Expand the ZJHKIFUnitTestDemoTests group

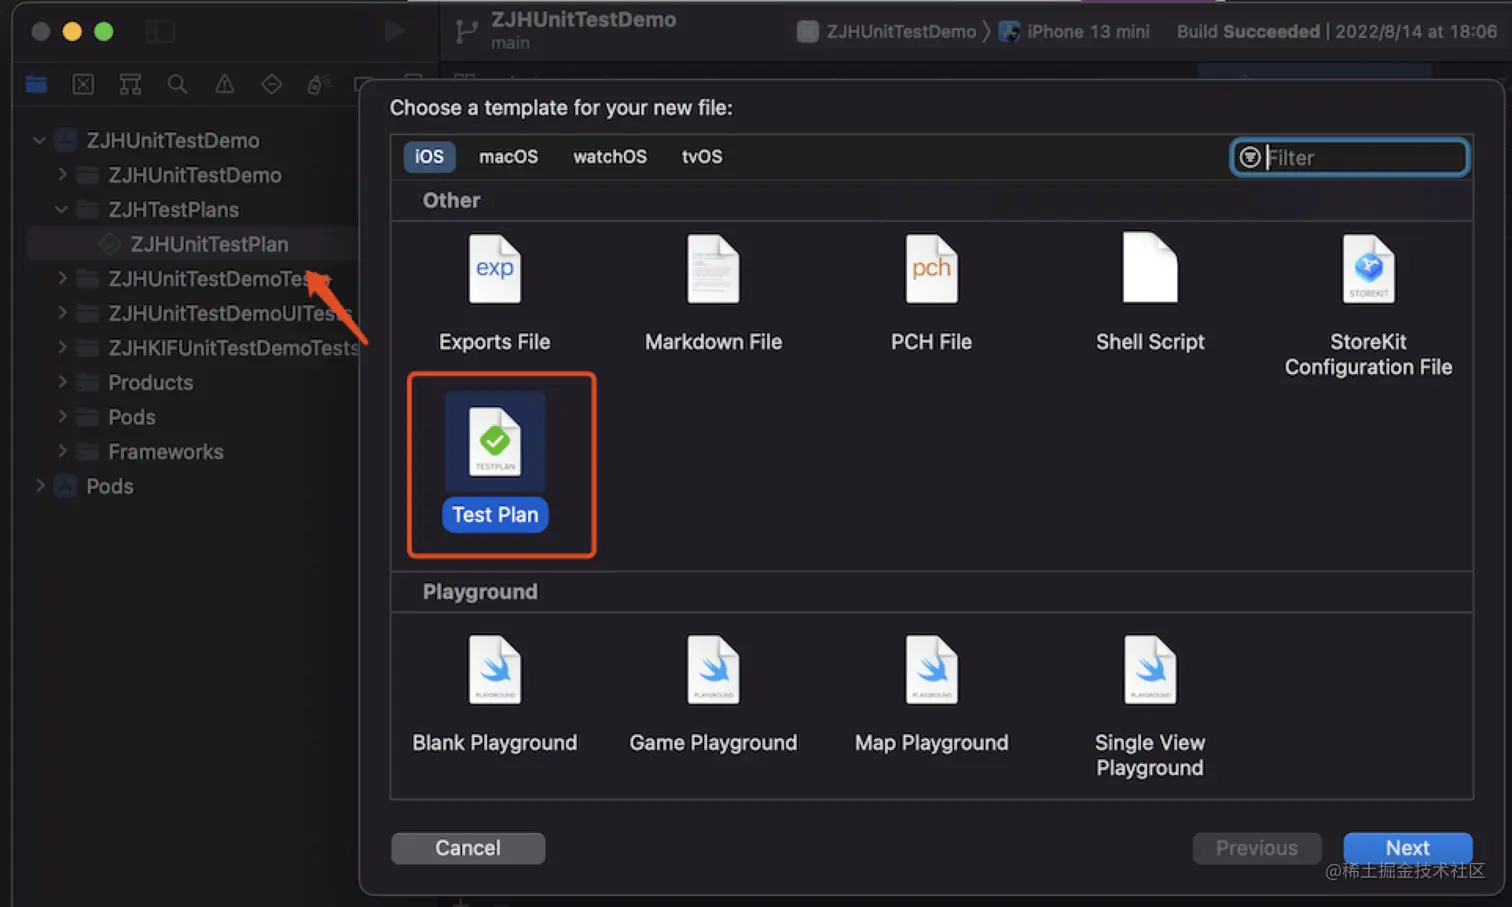[x=62, y=348]
